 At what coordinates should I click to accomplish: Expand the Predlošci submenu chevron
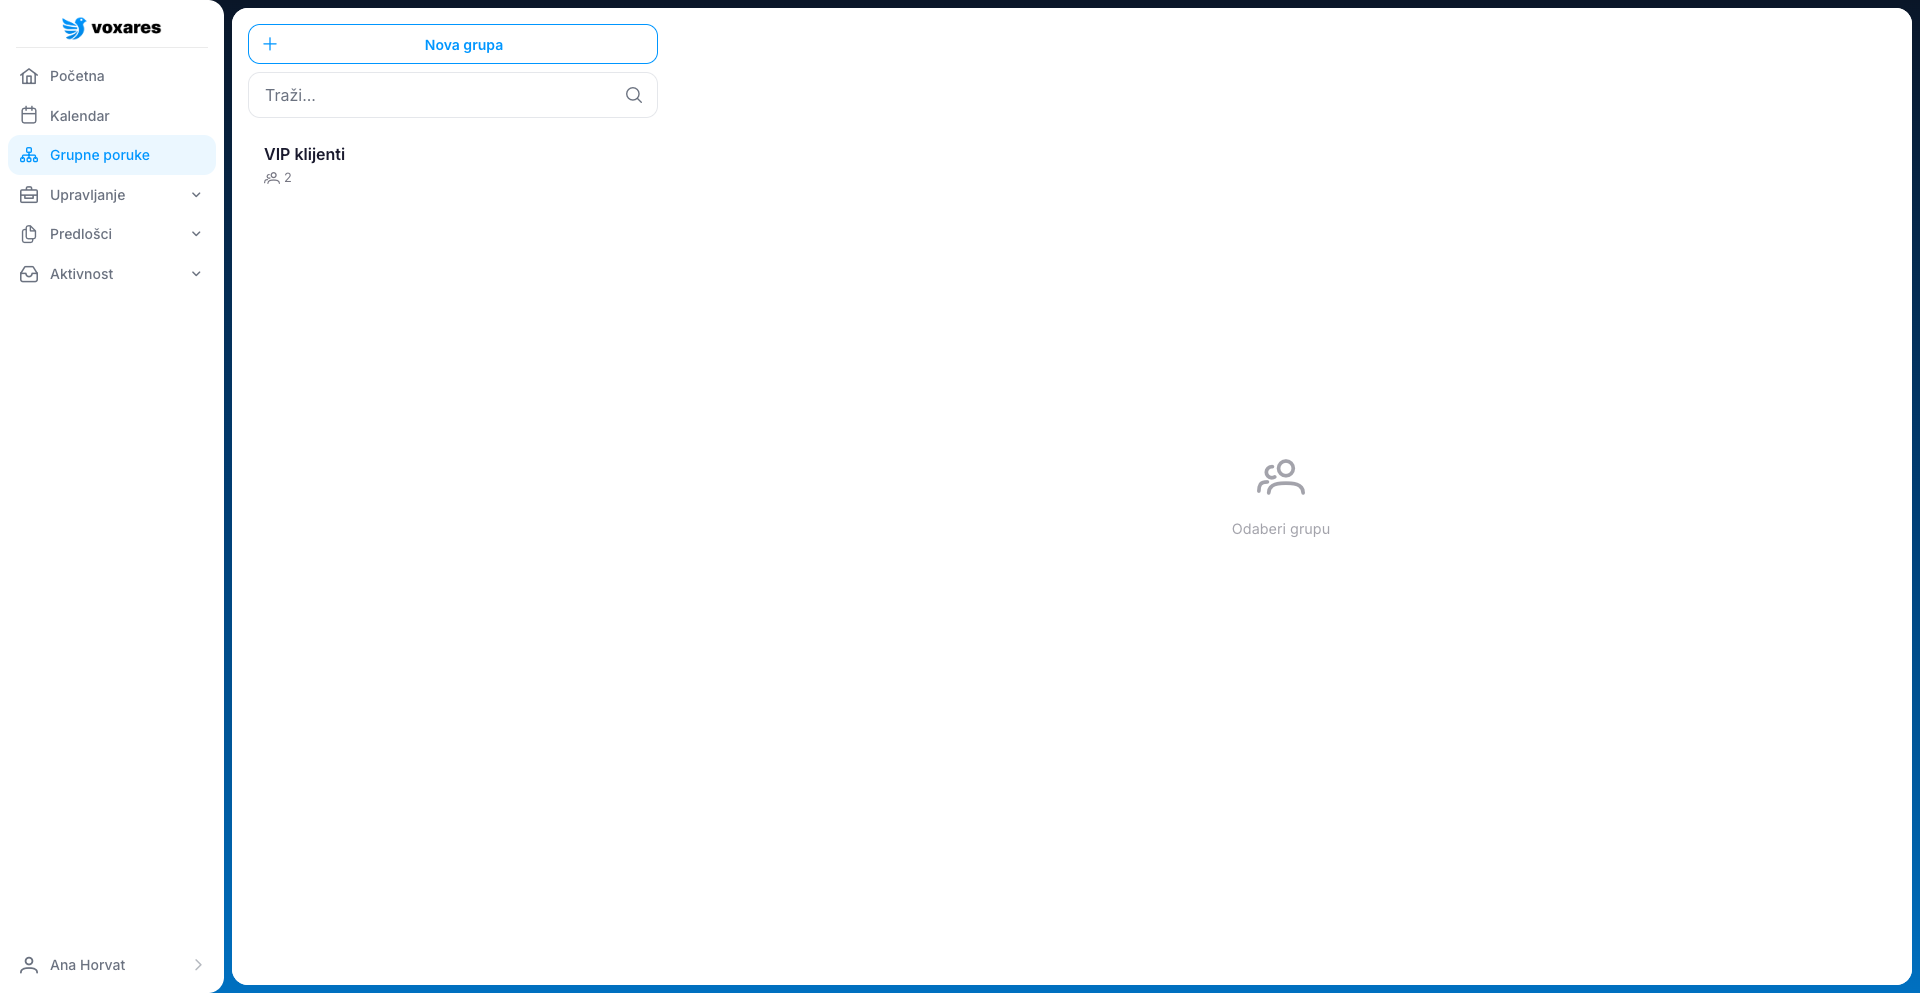pos(196,234)
